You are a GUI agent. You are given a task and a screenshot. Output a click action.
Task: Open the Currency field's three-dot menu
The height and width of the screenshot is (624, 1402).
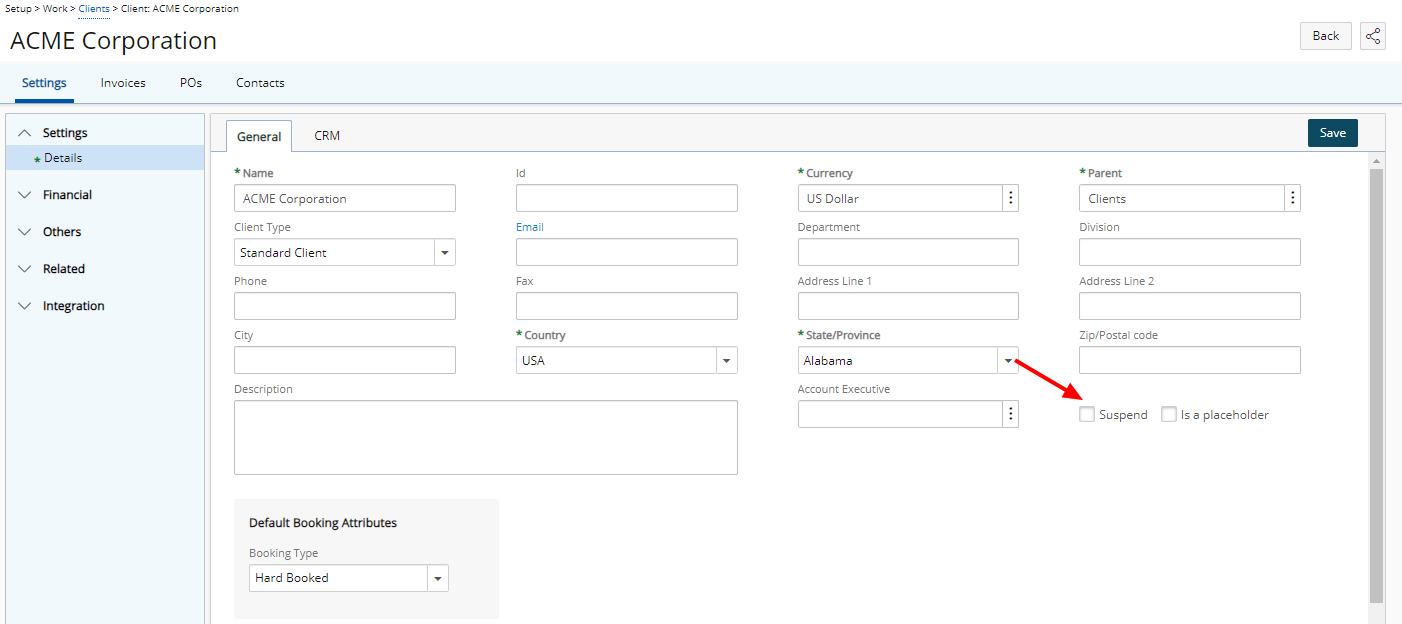1011,198
